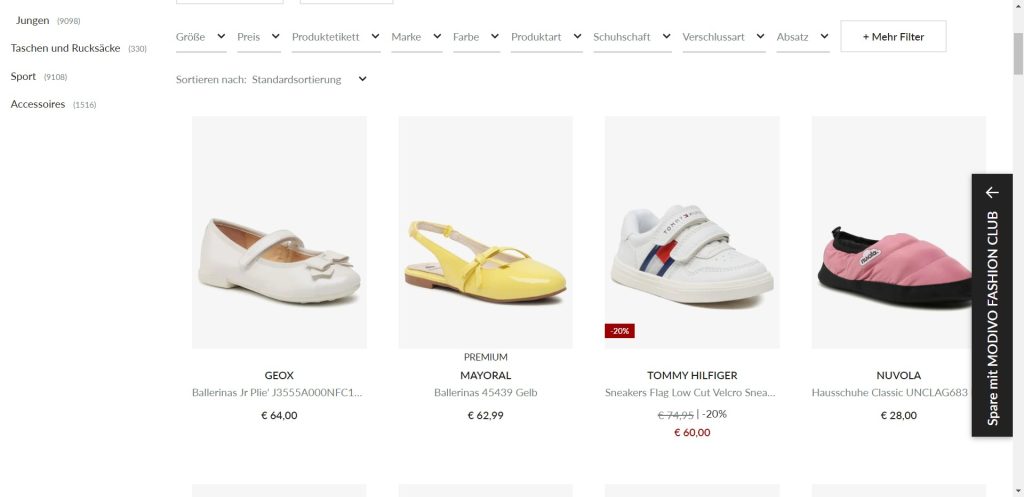Open the Absatz filter dropdown

point(802,37)
